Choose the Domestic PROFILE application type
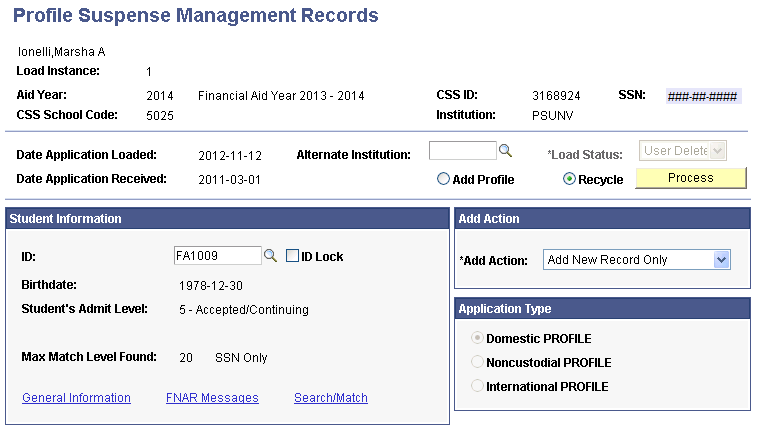Image resolution: width=758 pixels, height=430 pixels. pos(477,338)
